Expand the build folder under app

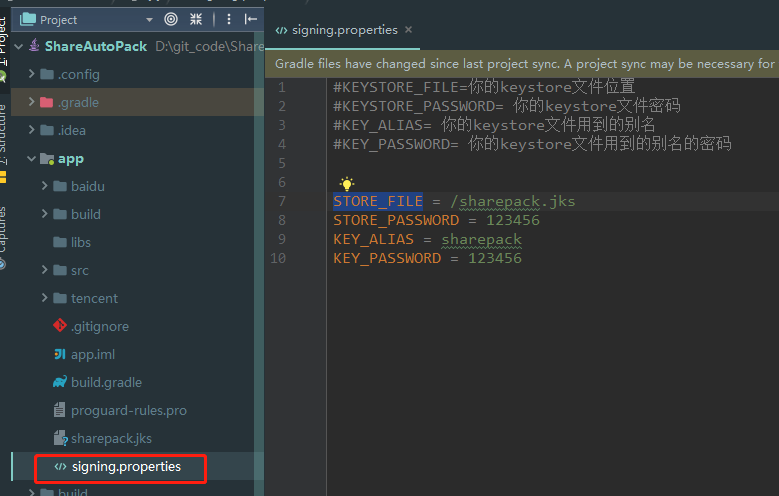[44, 214]
